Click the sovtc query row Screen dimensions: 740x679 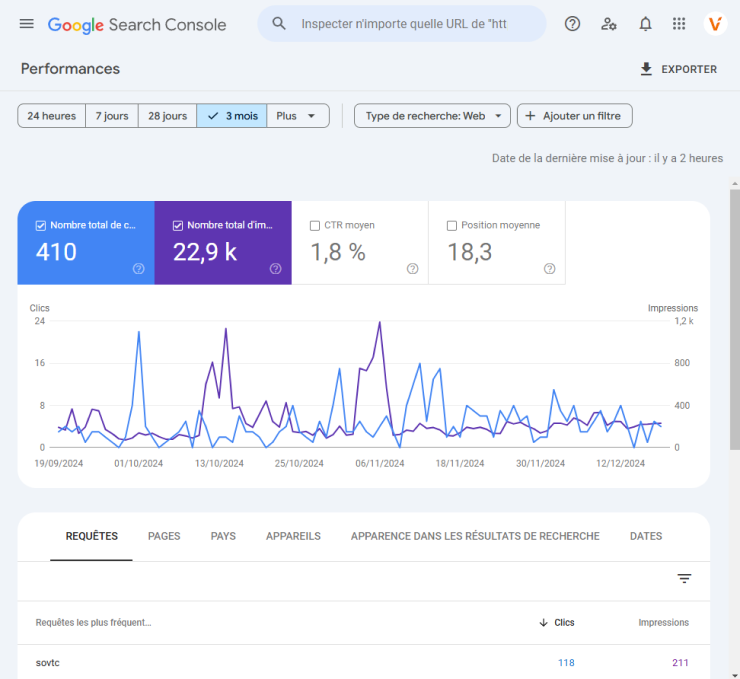click(363, 662)
